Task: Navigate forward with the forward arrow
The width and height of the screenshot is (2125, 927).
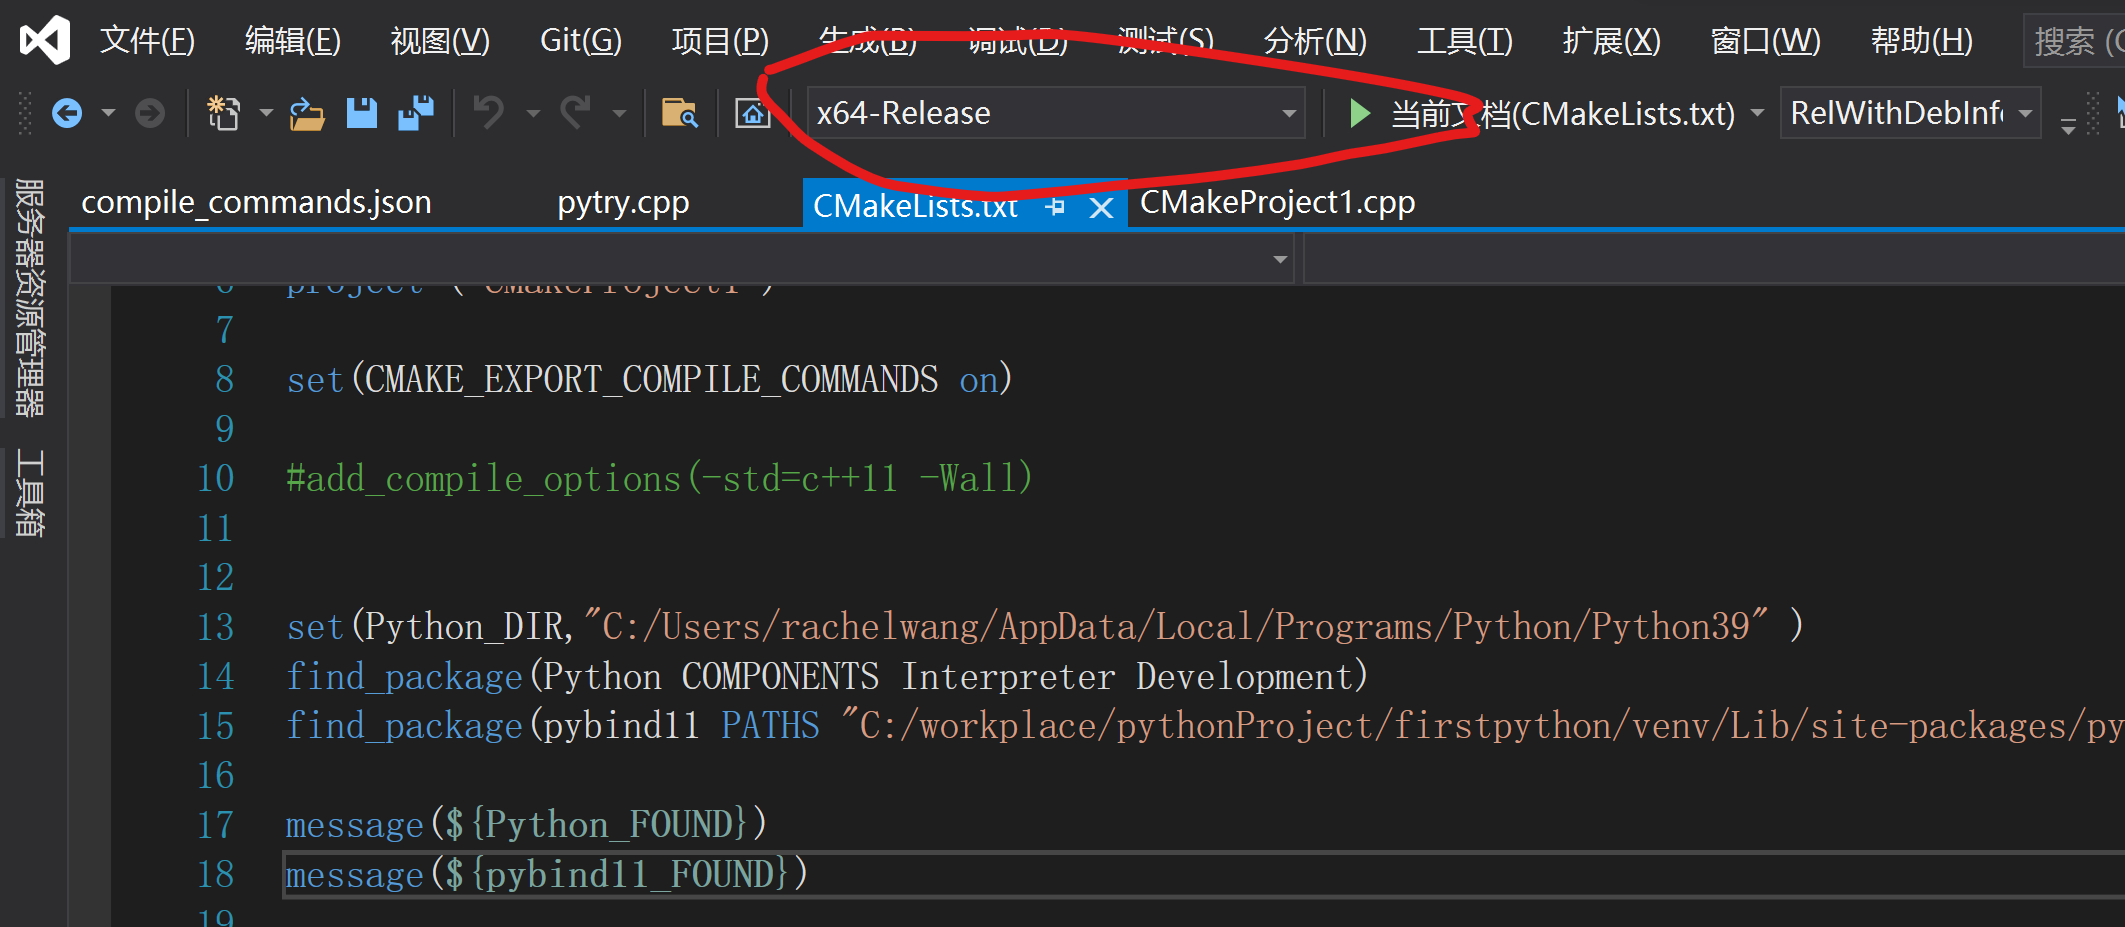Action: click(150, 113)
